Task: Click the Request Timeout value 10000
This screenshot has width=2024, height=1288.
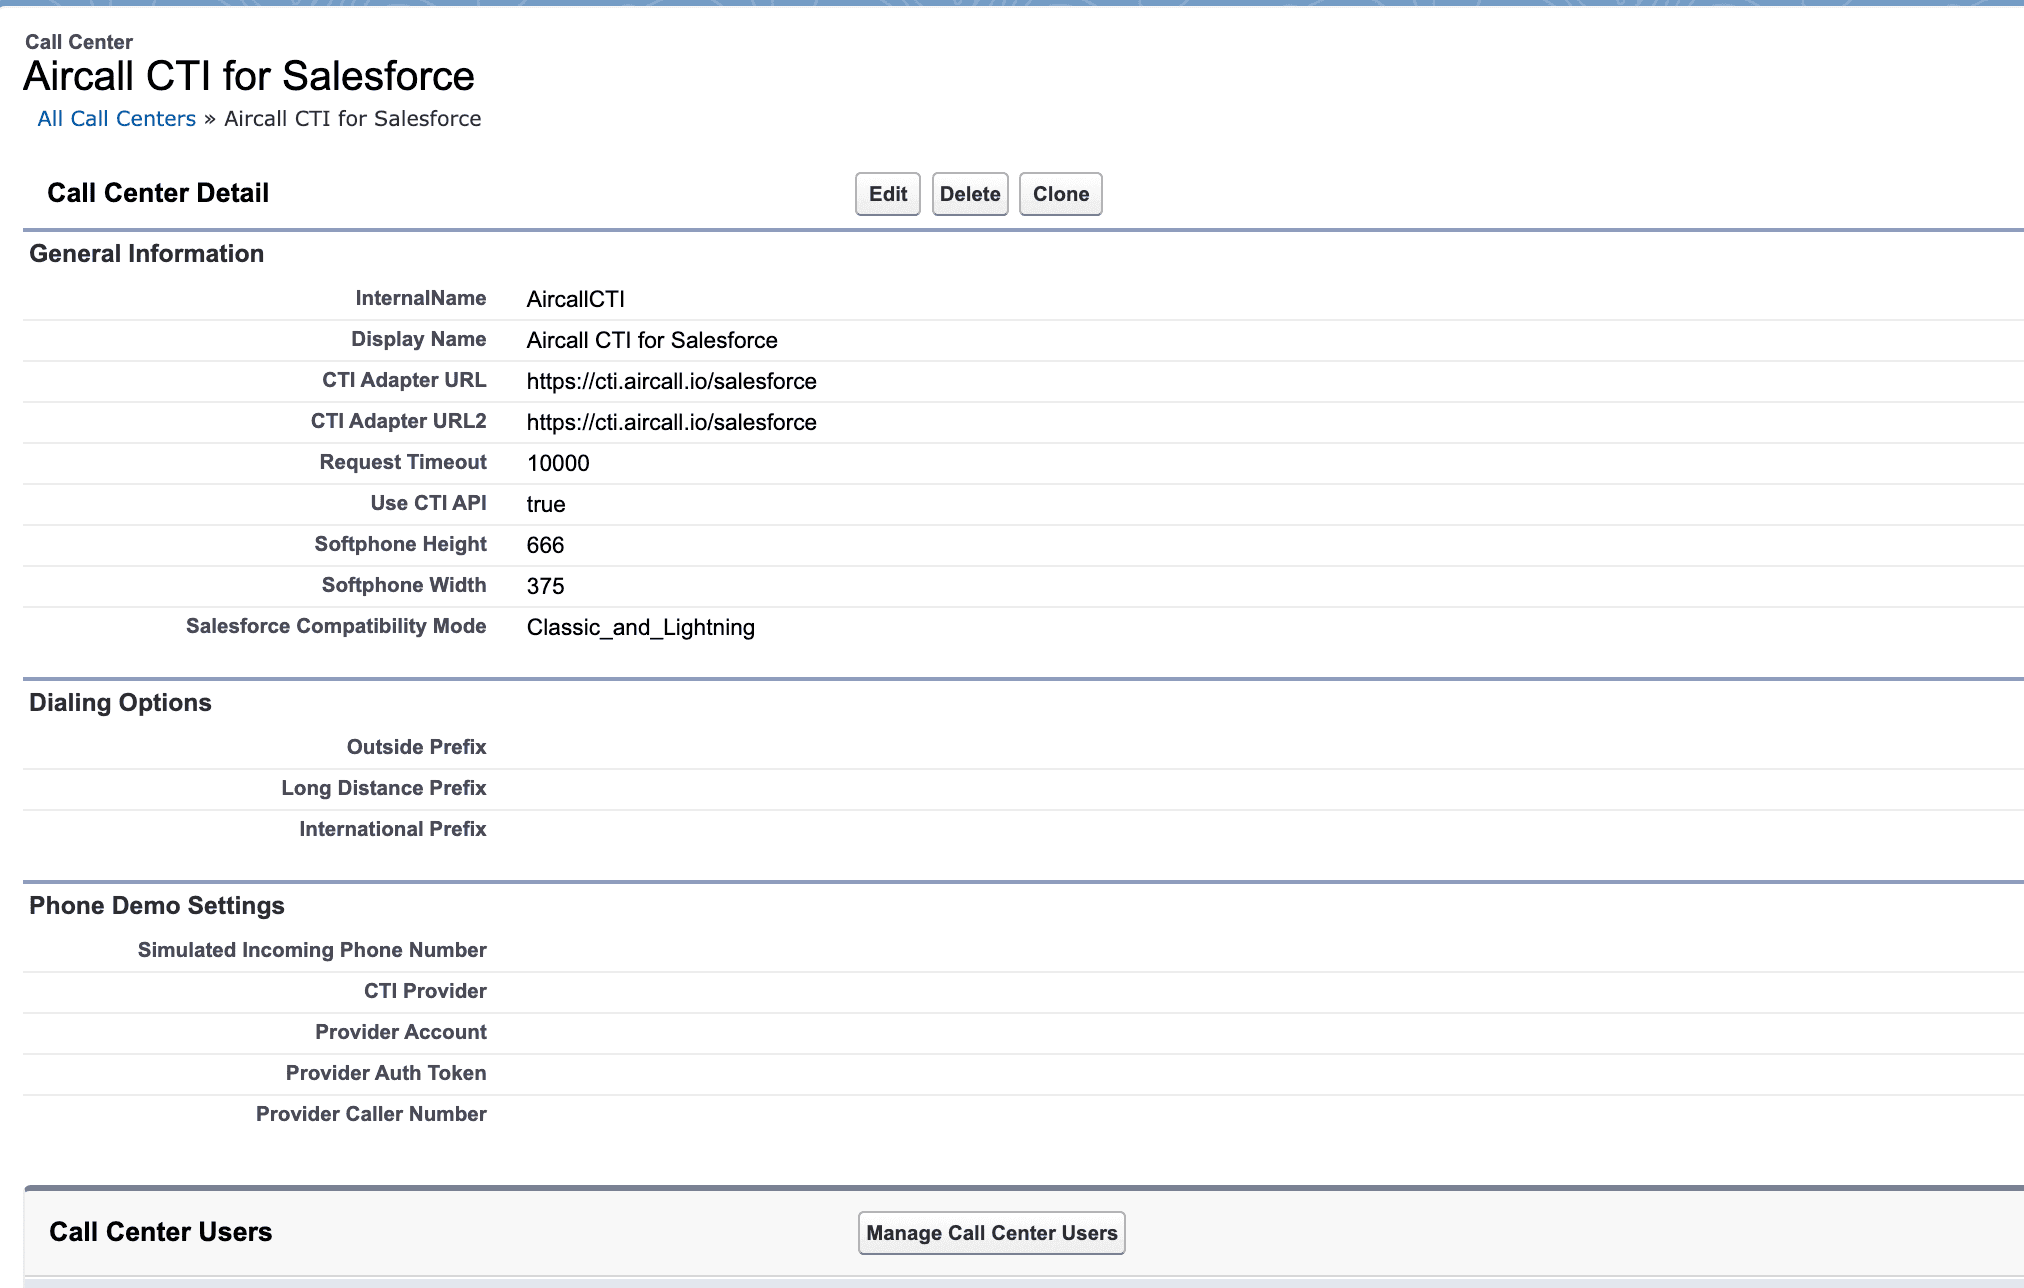Action: pyautogui.click(x=558, y=463)
